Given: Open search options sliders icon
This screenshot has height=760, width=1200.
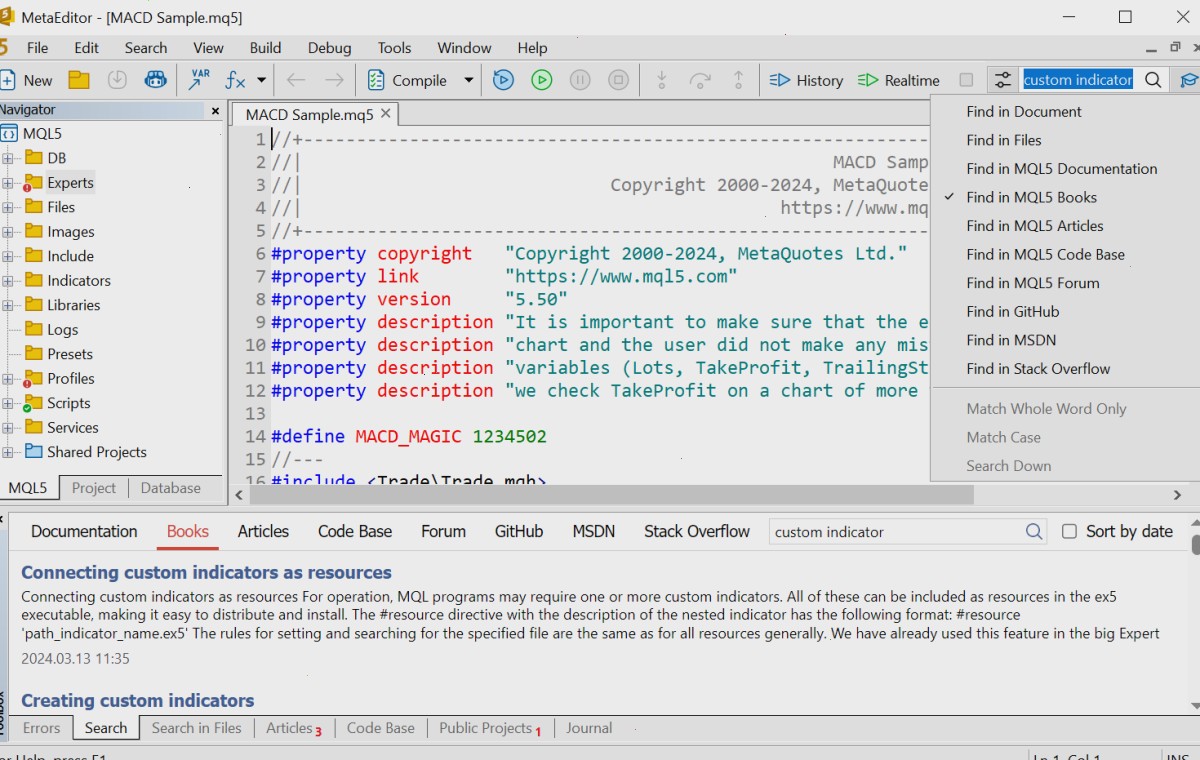Looking at the screenshot, I should click(x=1002, y=80).
